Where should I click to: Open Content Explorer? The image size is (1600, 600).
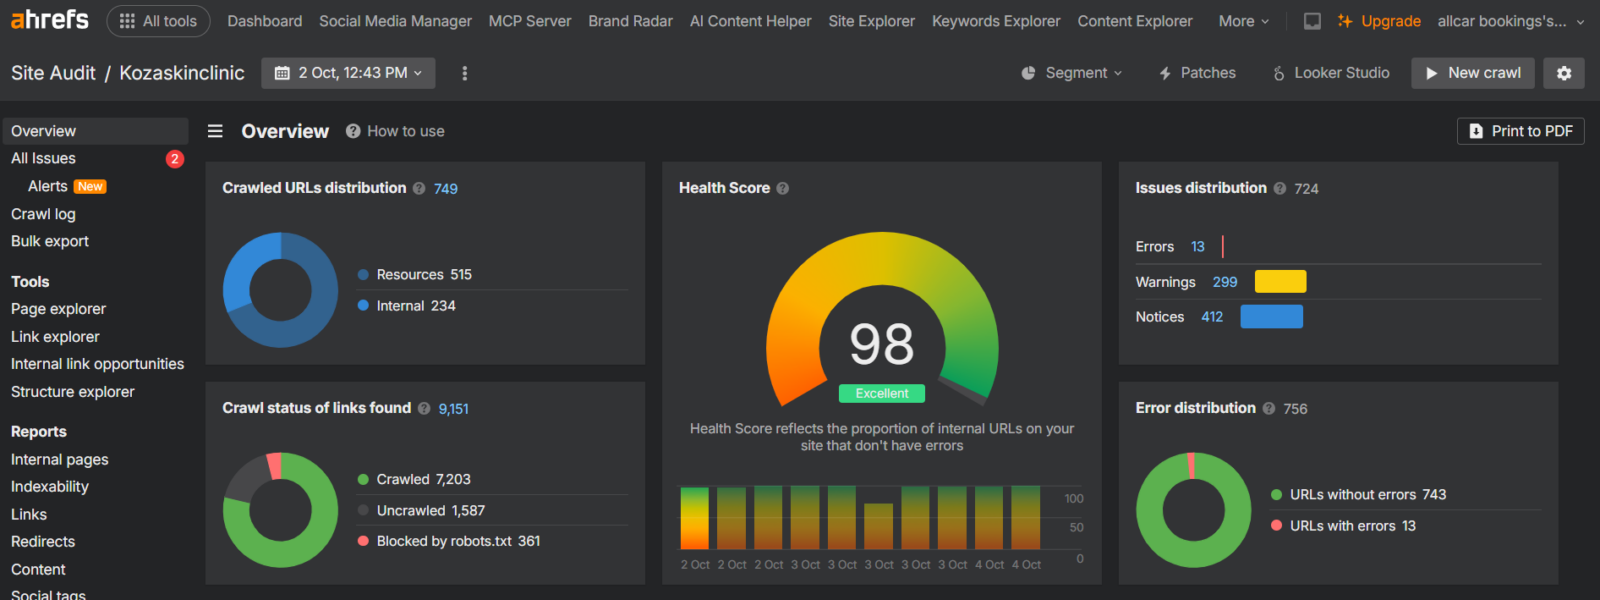[1135, 21]
